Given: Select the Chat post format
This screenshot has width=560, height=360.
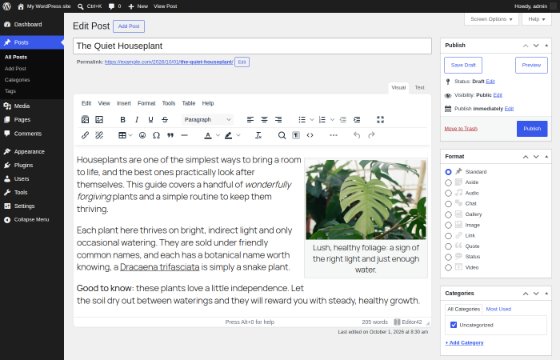Looking at the screenshot, I should (448, 204).
